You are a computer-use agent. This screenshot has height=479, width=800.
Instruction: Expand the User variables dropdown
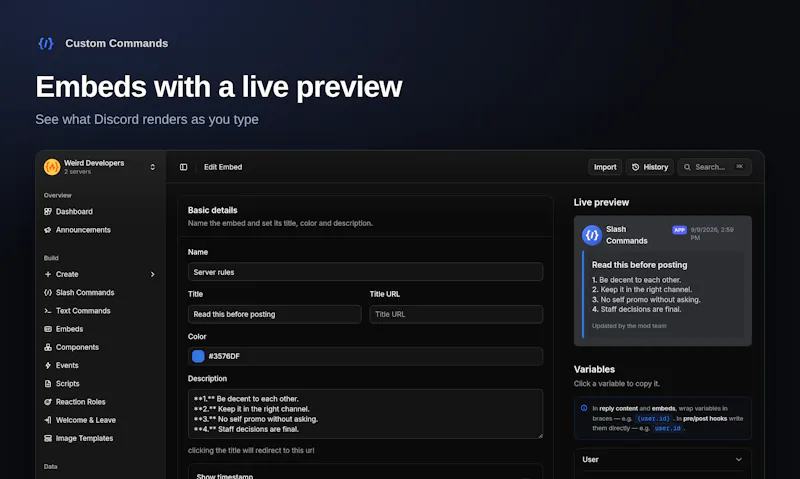point(662,460)
